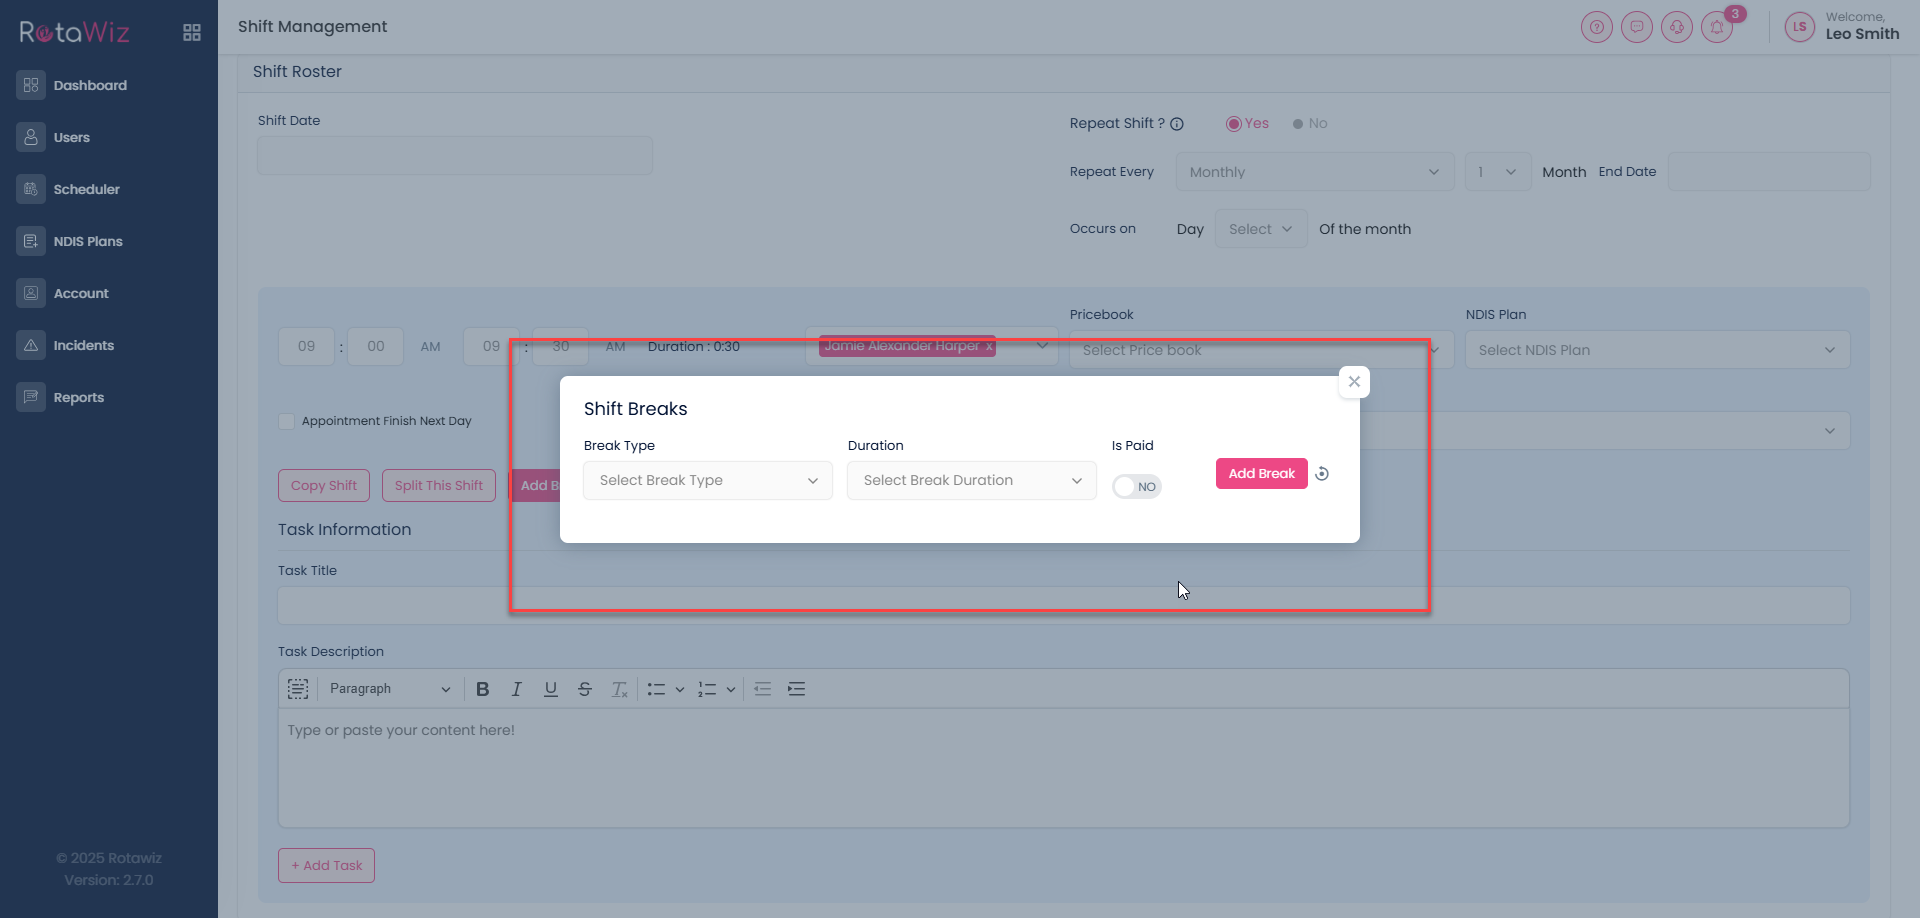Screen dimensions: 1920x918
Task: Click the Add Break button
Action: pyautogui.click(x=1261, y=474)
